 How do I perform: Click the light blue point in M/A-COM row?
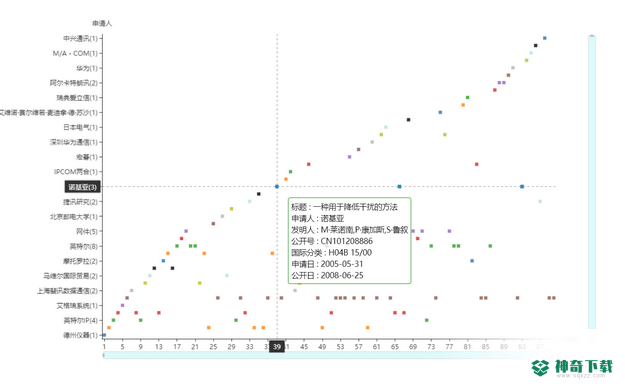click(x=531, y=53)
